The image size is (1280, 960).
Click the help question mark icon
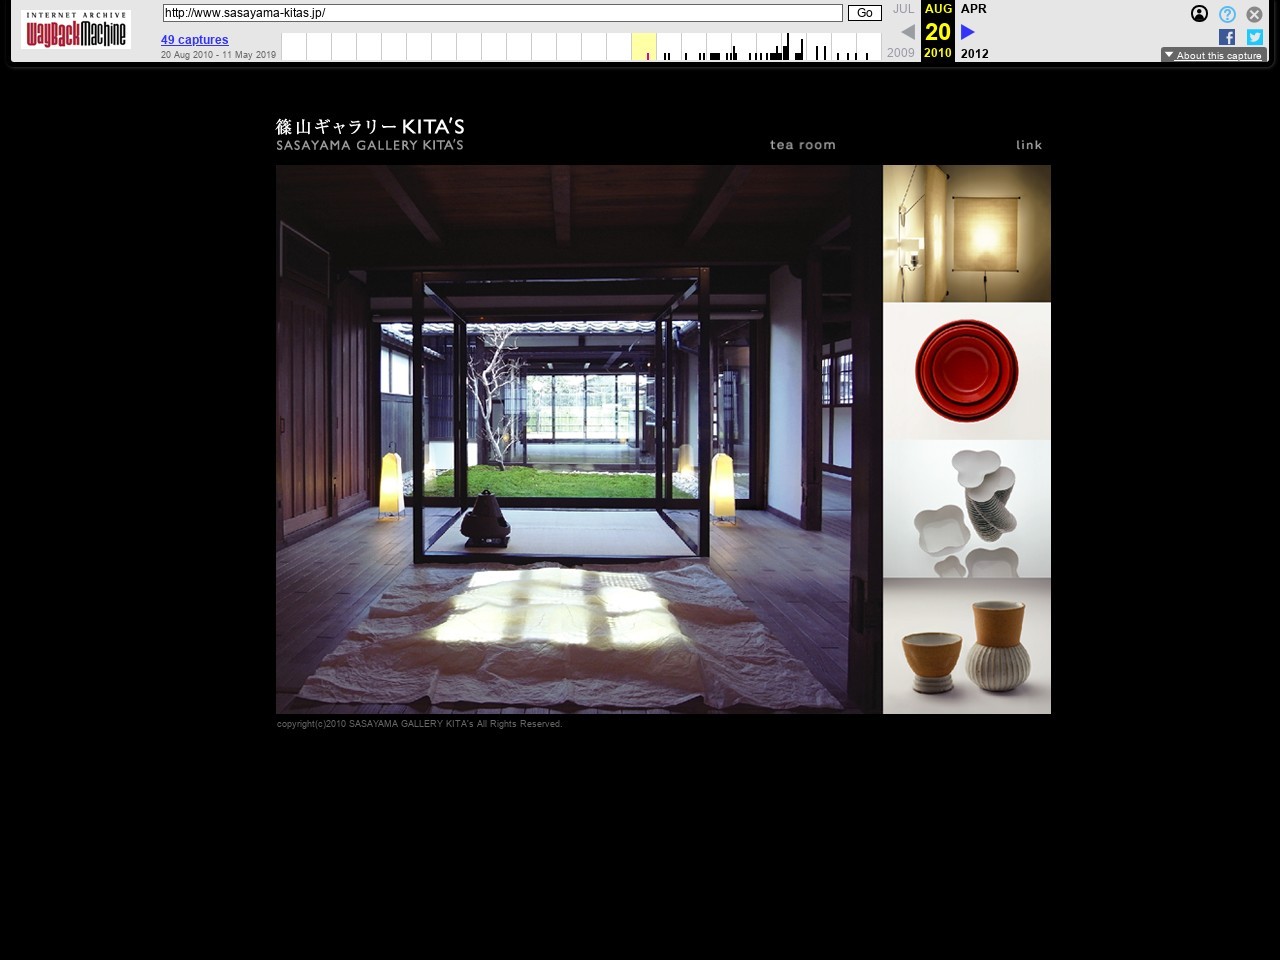click(x=1227, y=14)
